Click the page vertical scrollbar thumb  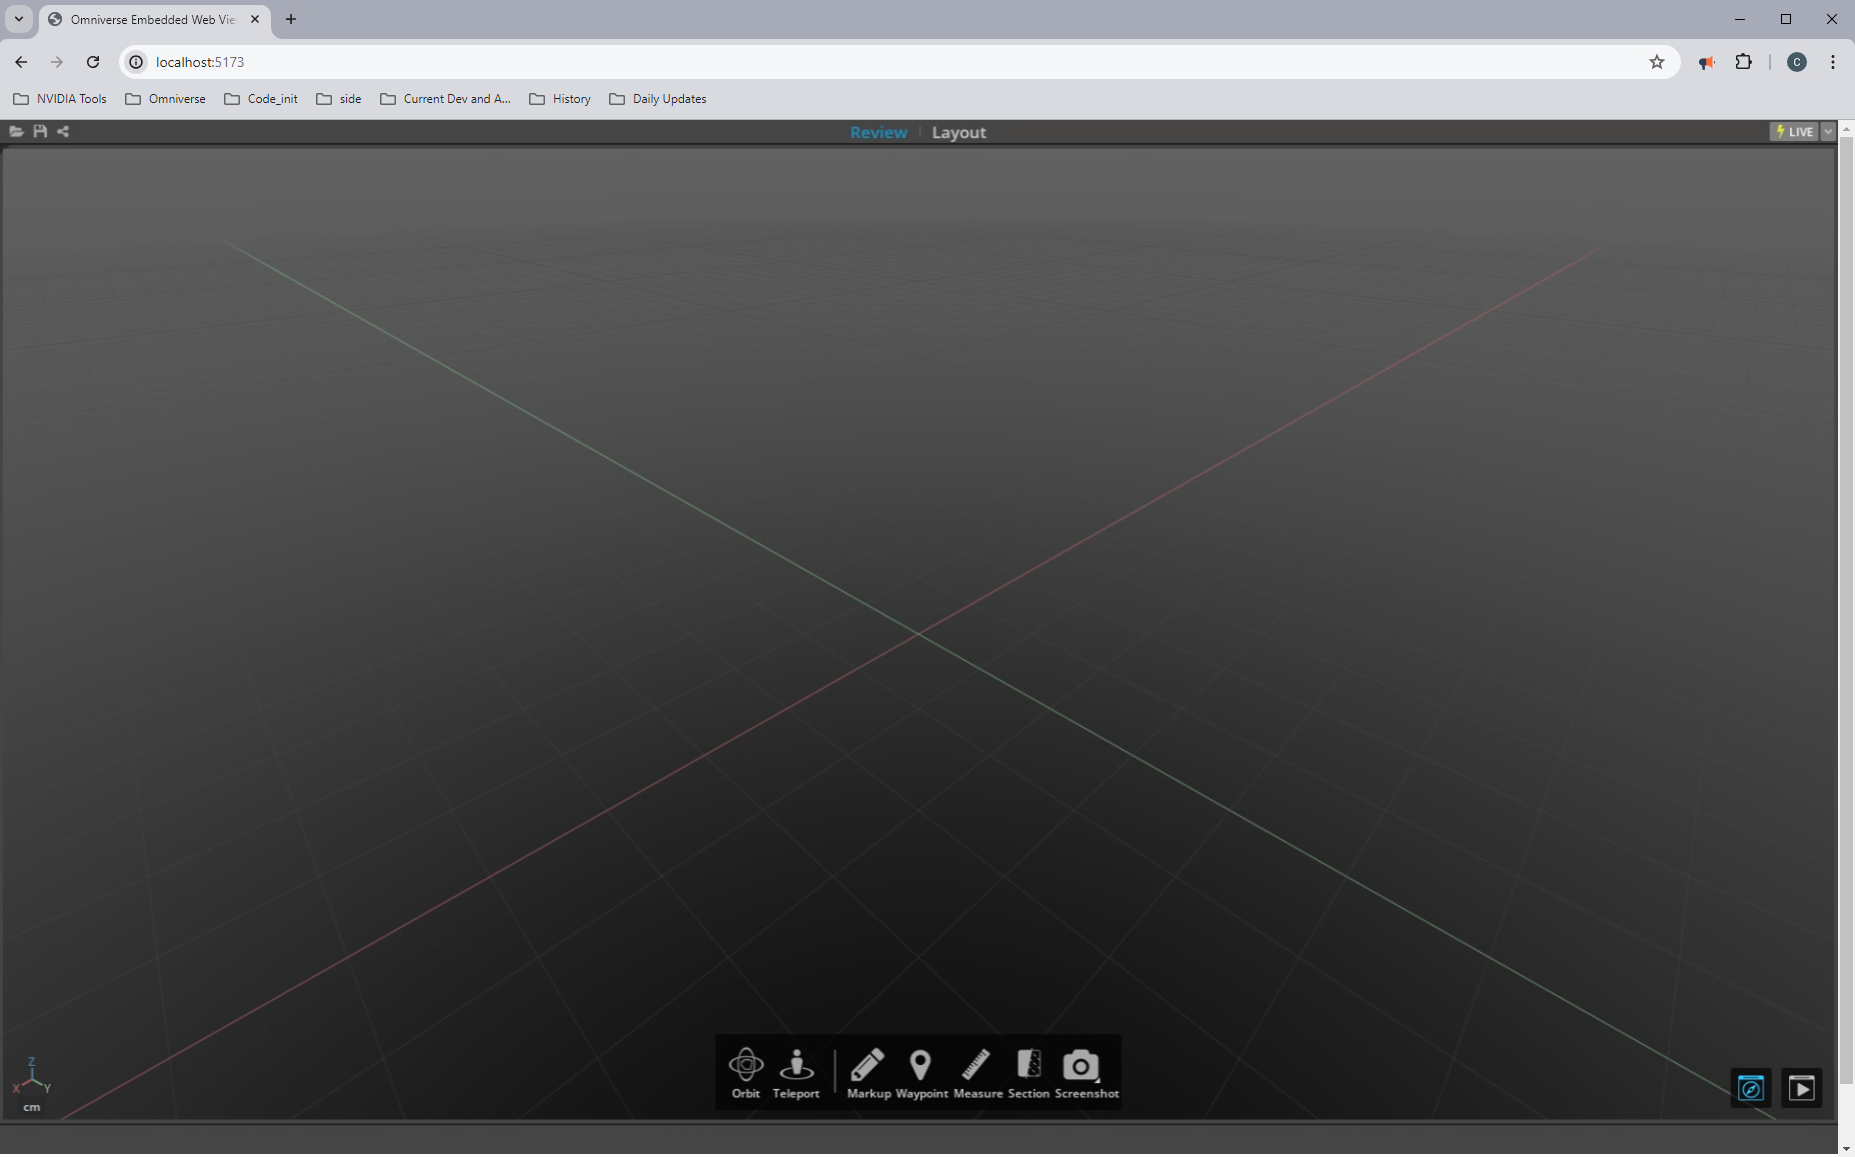[x=1847, y=612]
